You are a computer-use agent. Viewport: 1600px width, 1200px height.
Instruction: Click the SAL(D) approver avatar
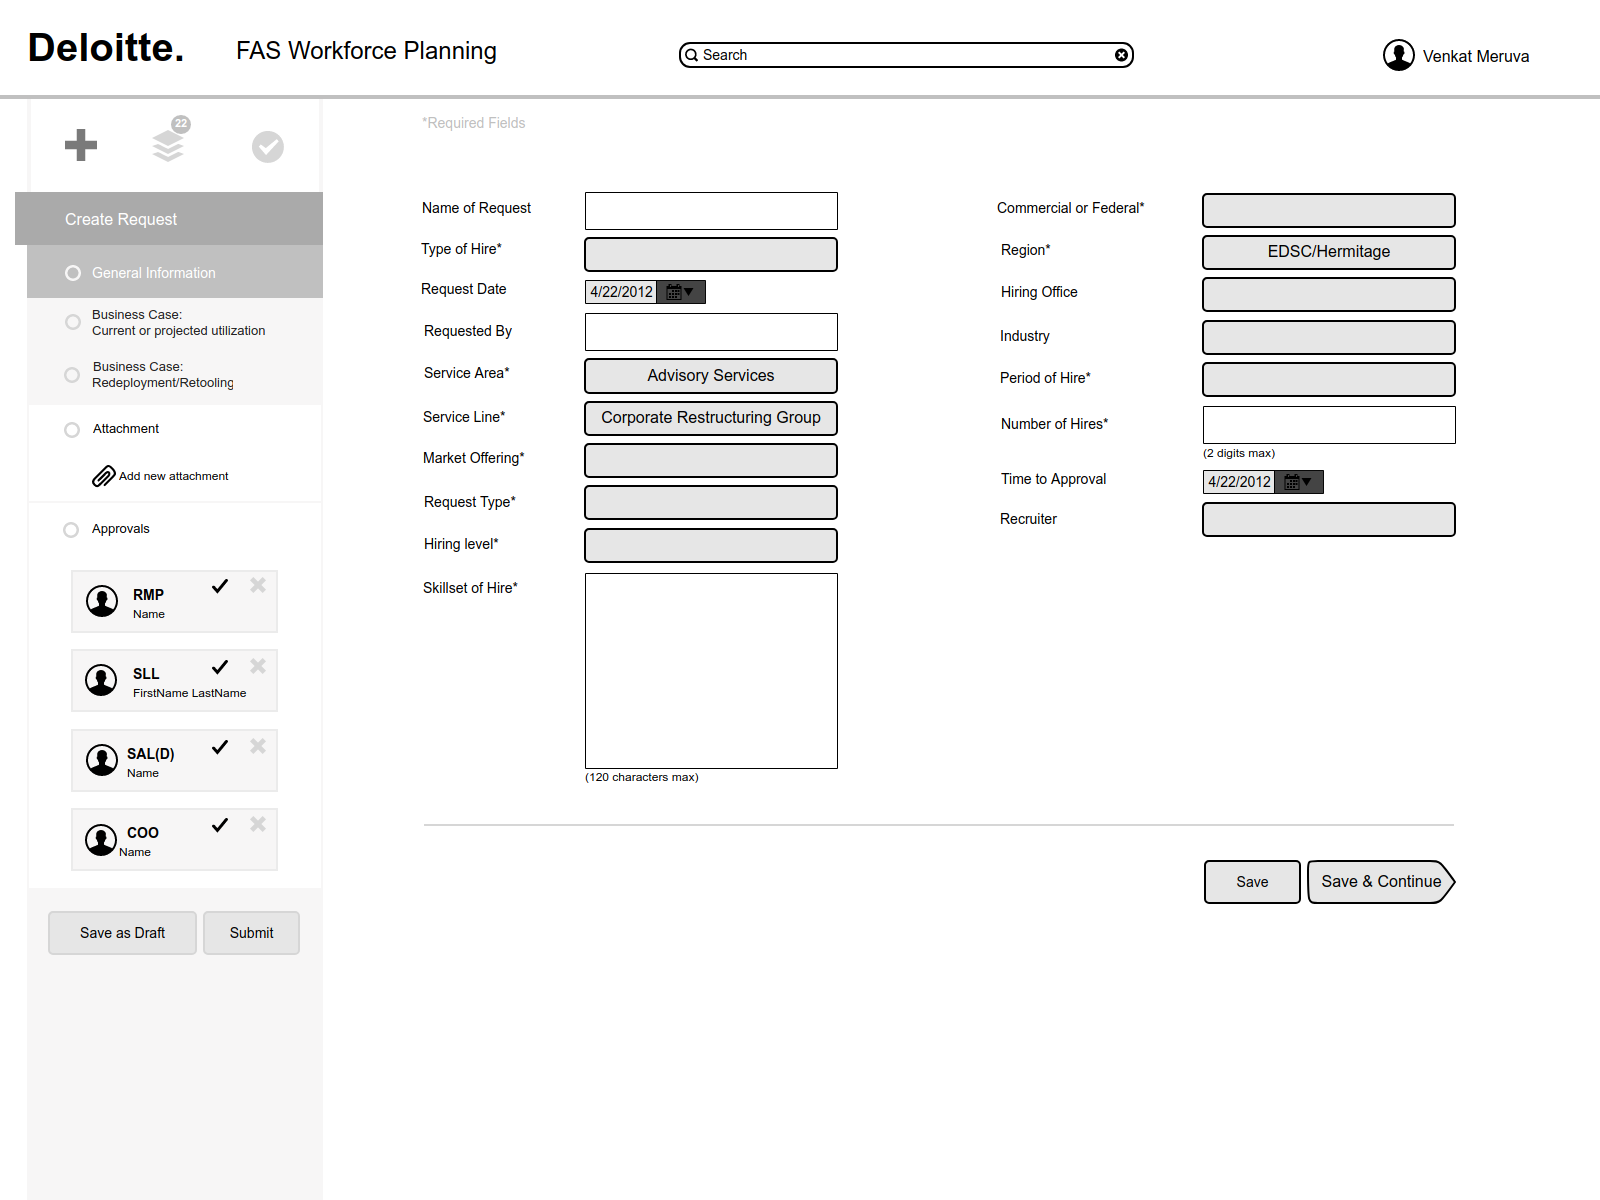102,760
